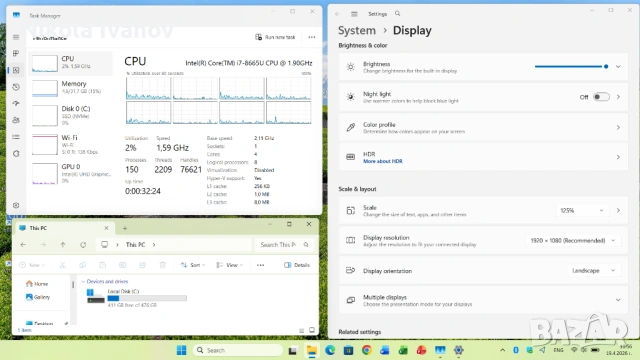Select CPU performance graph entry

pos(70,63)
